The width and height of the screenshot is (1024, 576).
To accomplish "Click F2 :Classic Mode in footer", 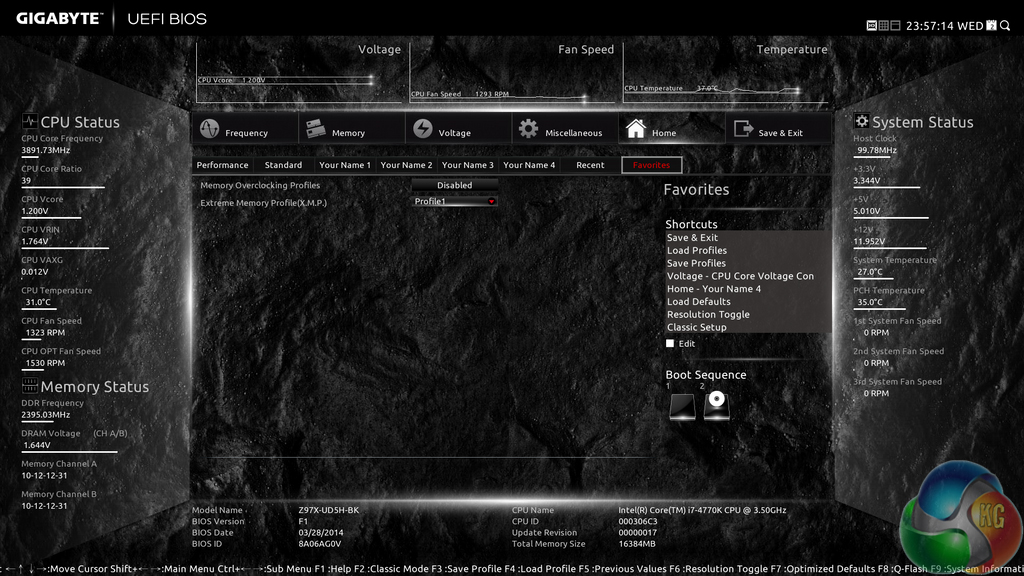I will point(392,569).
